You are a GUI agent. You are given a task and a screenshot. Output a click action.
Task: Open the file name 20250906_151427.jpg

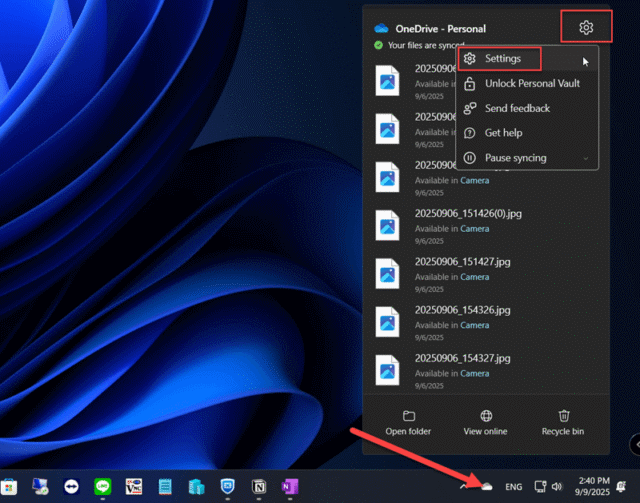point(462,262)
